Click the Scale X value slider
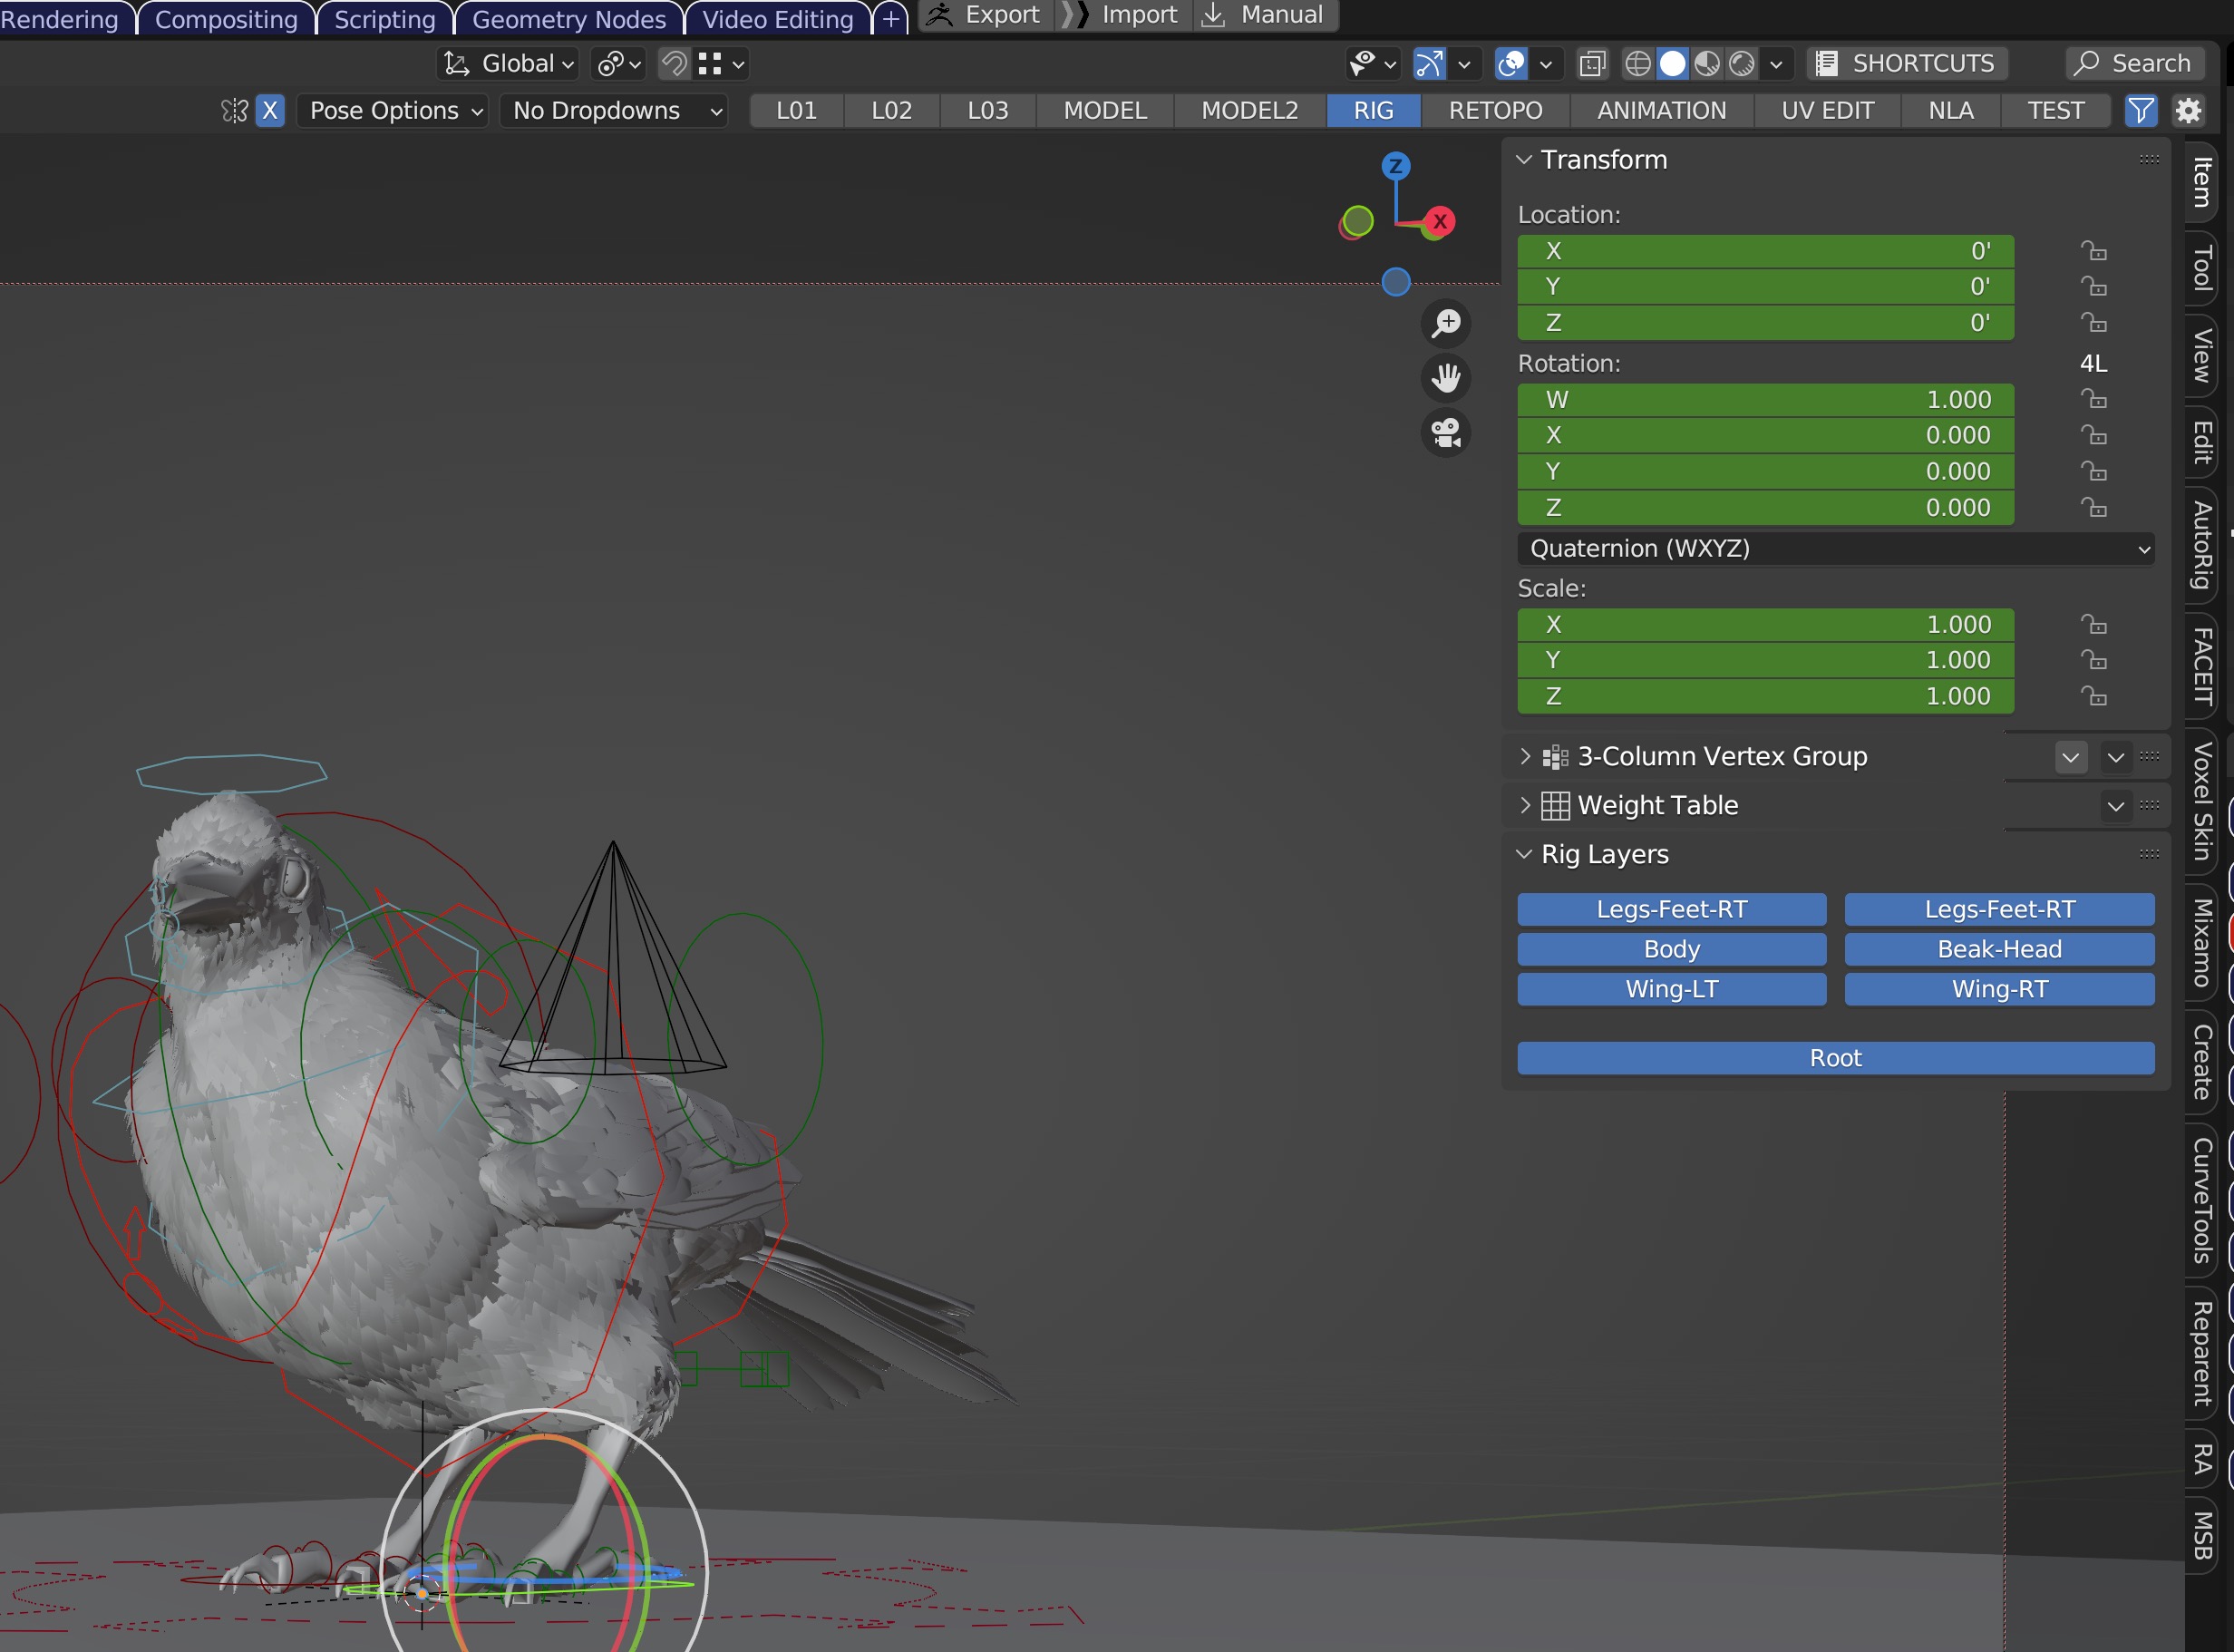2234x1652 pixels. coord(1765,624)
